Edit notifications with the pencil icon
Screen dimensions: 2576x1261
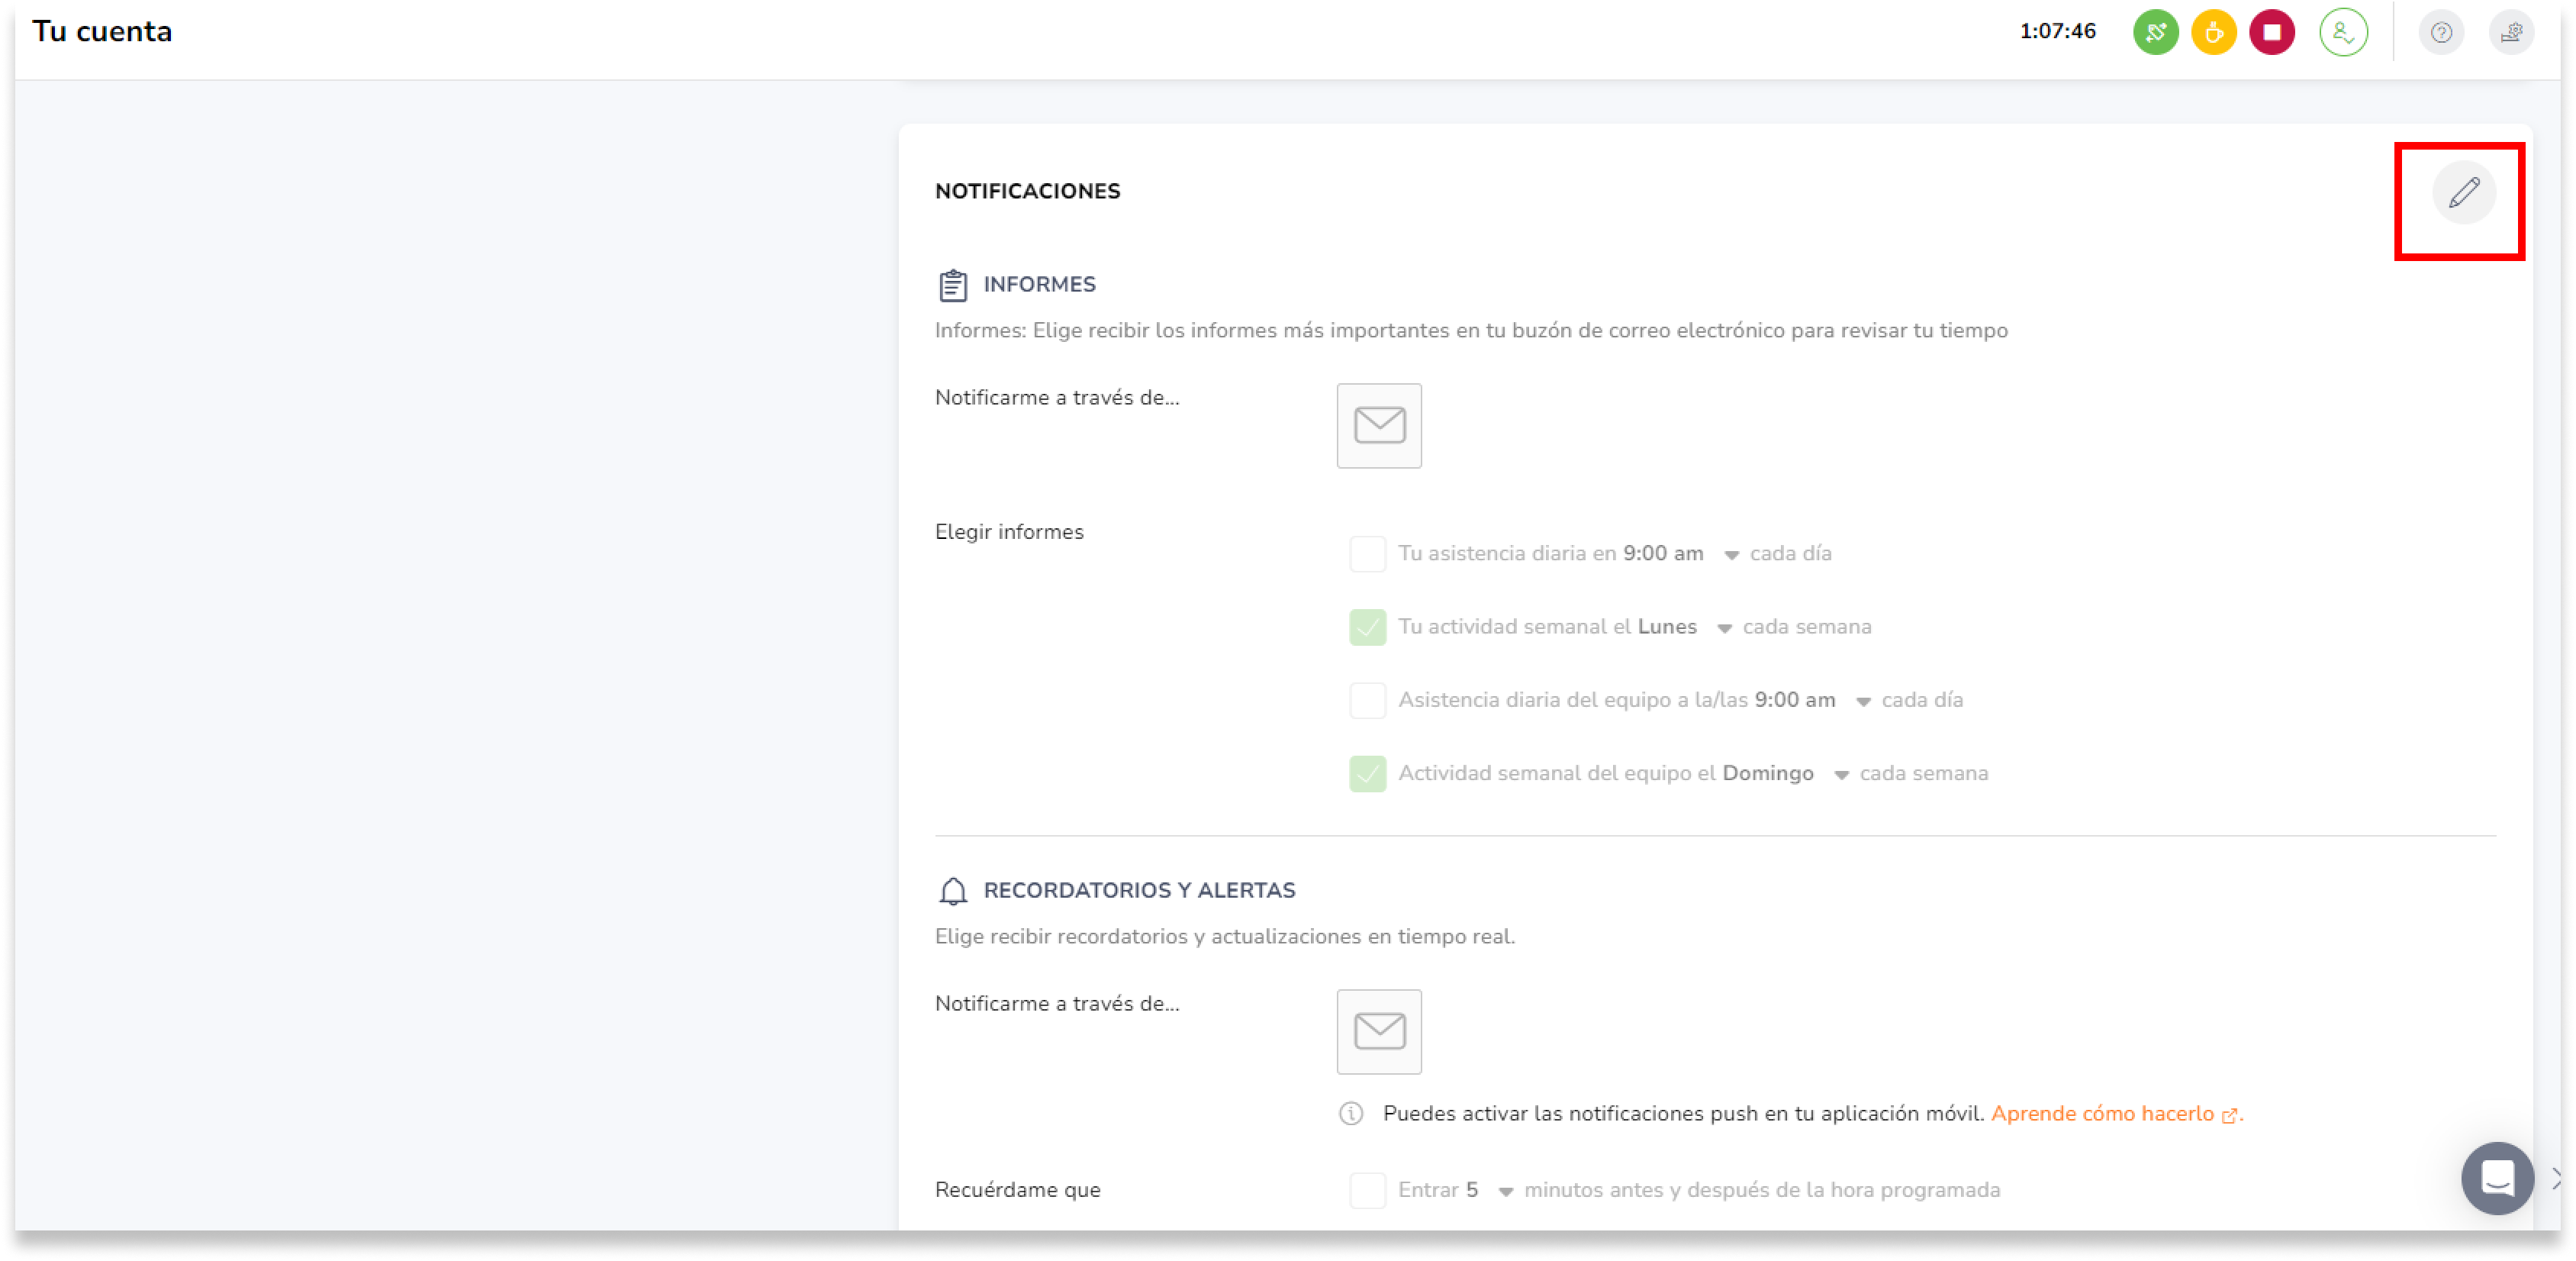tap(2463, 192)
